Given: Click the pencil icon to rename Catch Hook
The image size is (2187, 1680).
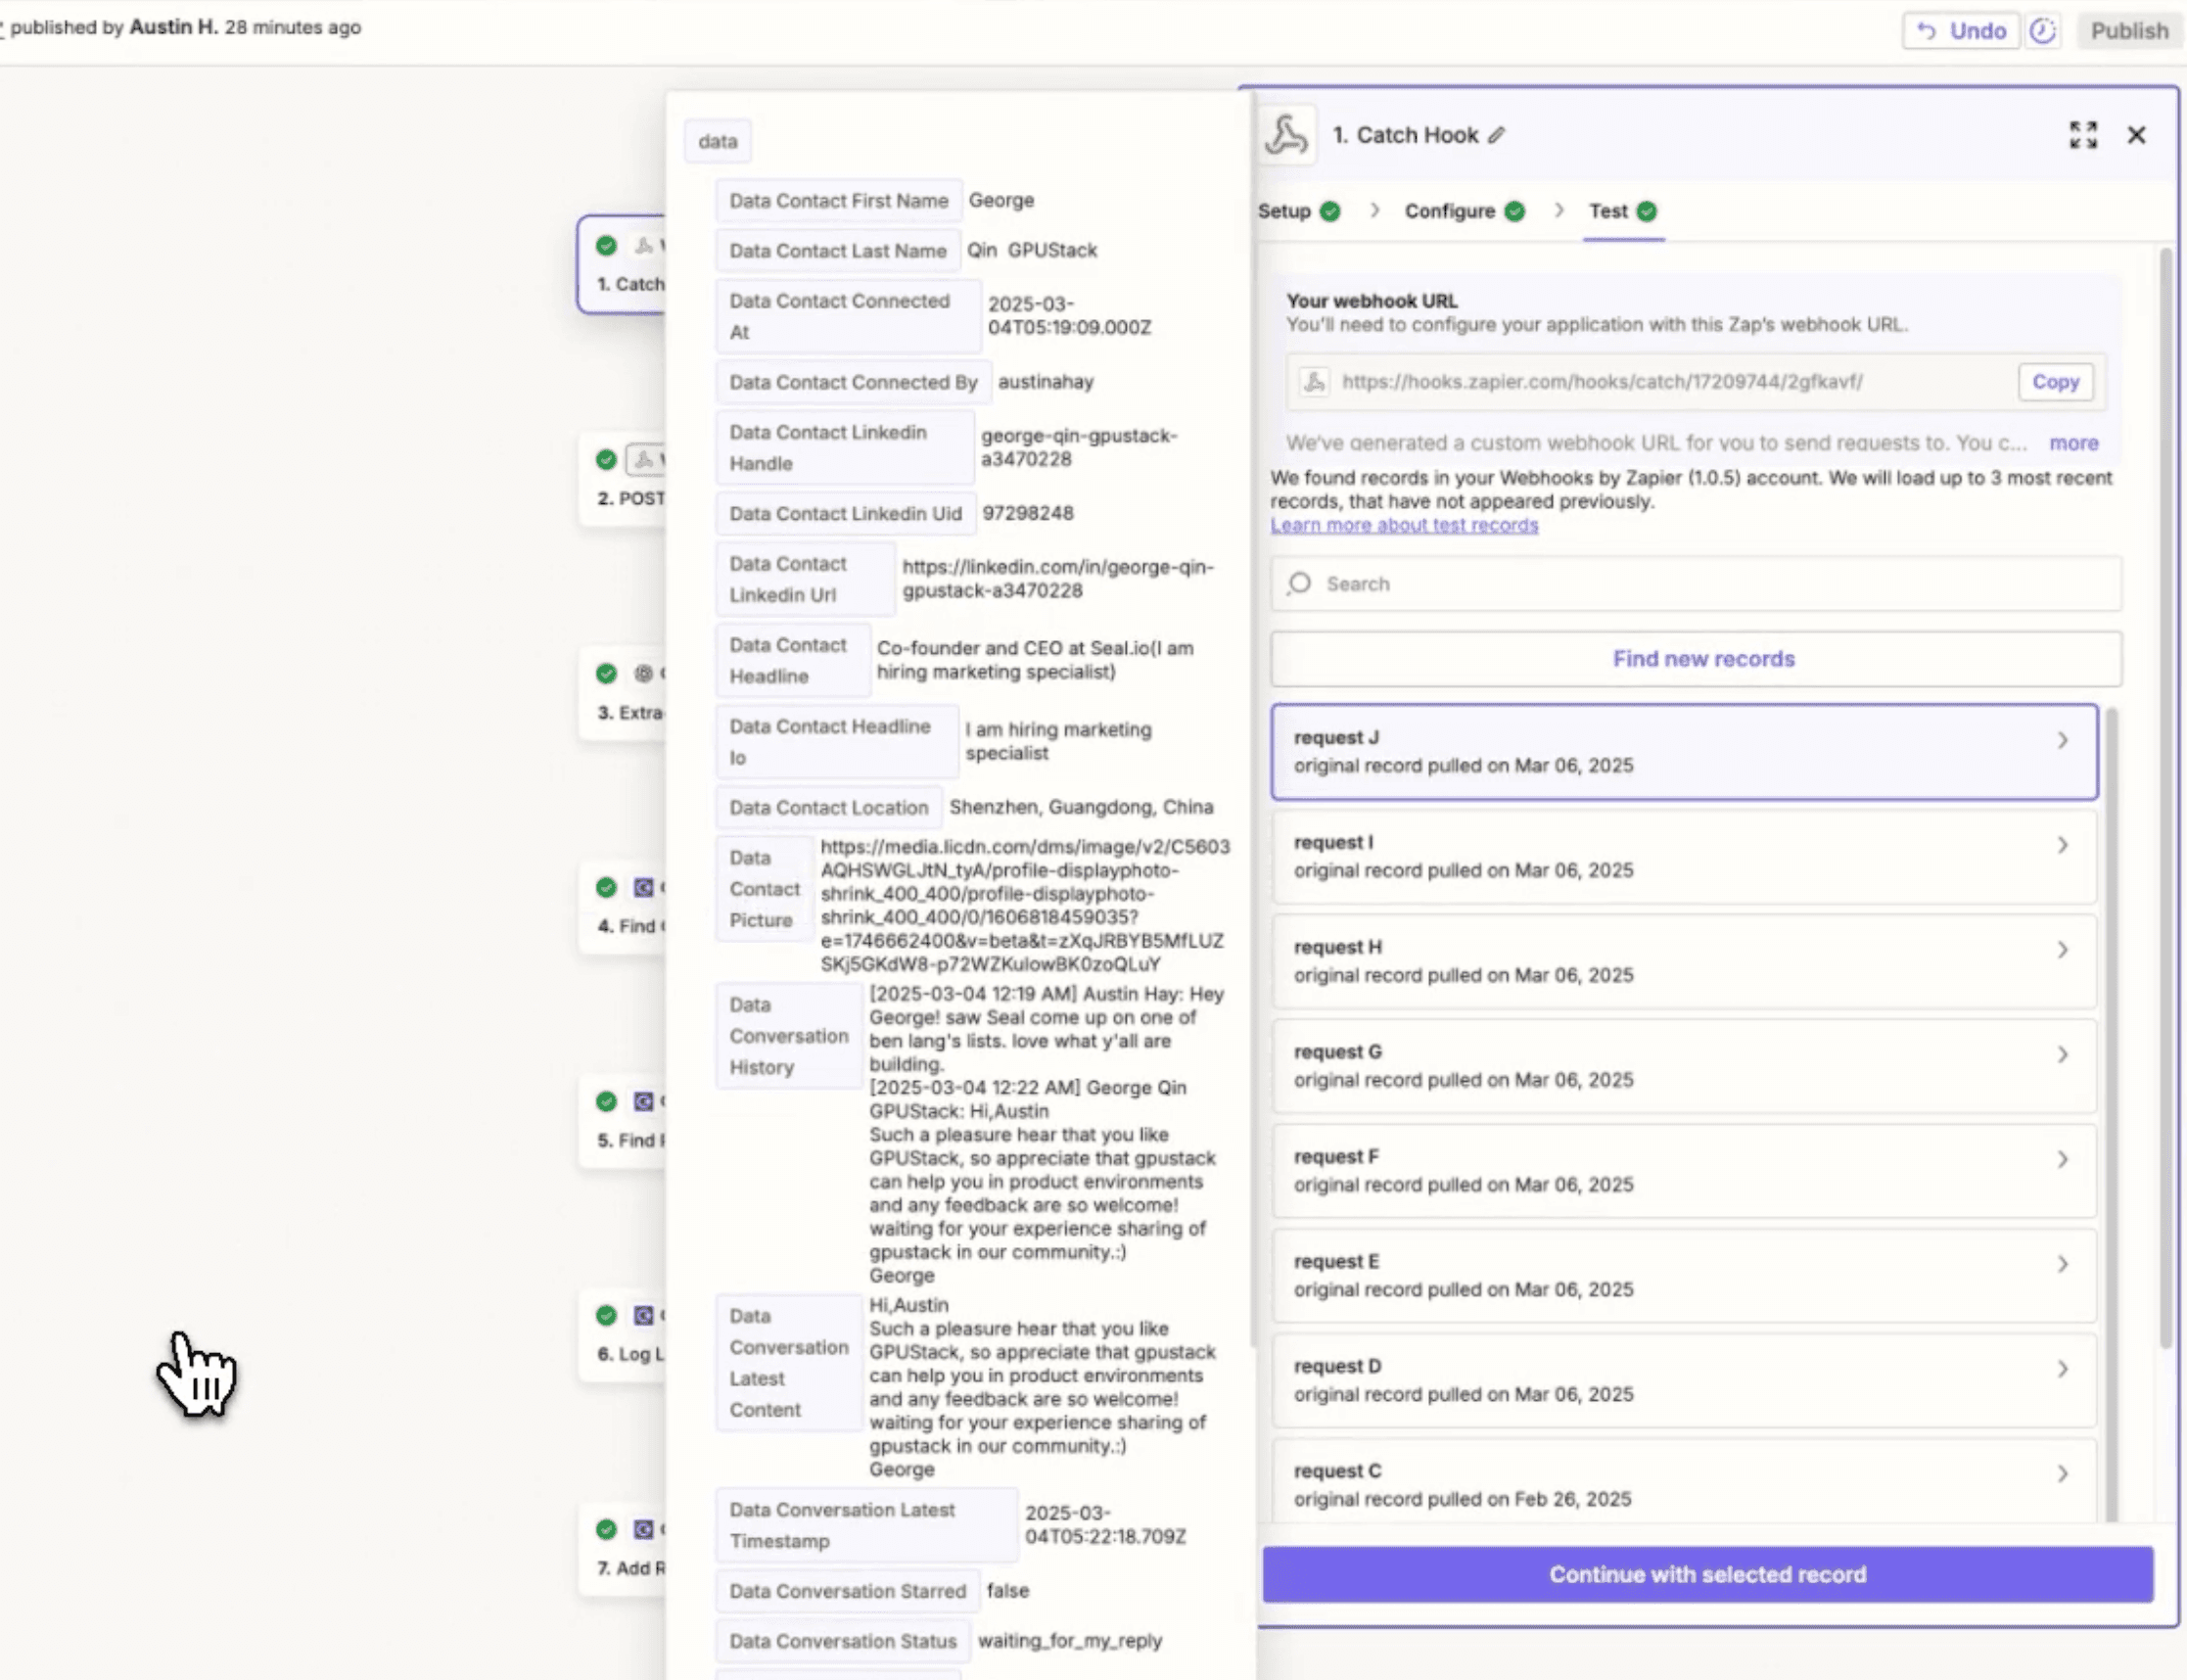Looking at the screenshot, I should pos(1496,135).
